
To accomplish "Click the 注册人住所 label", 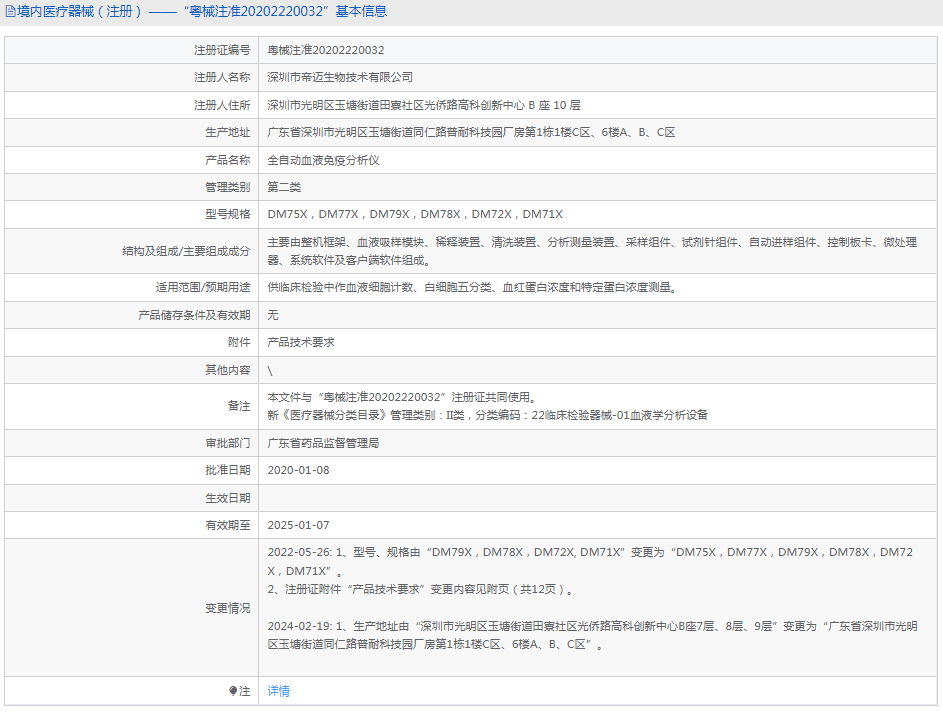I will pyautogui.click(x=222, y=105).
